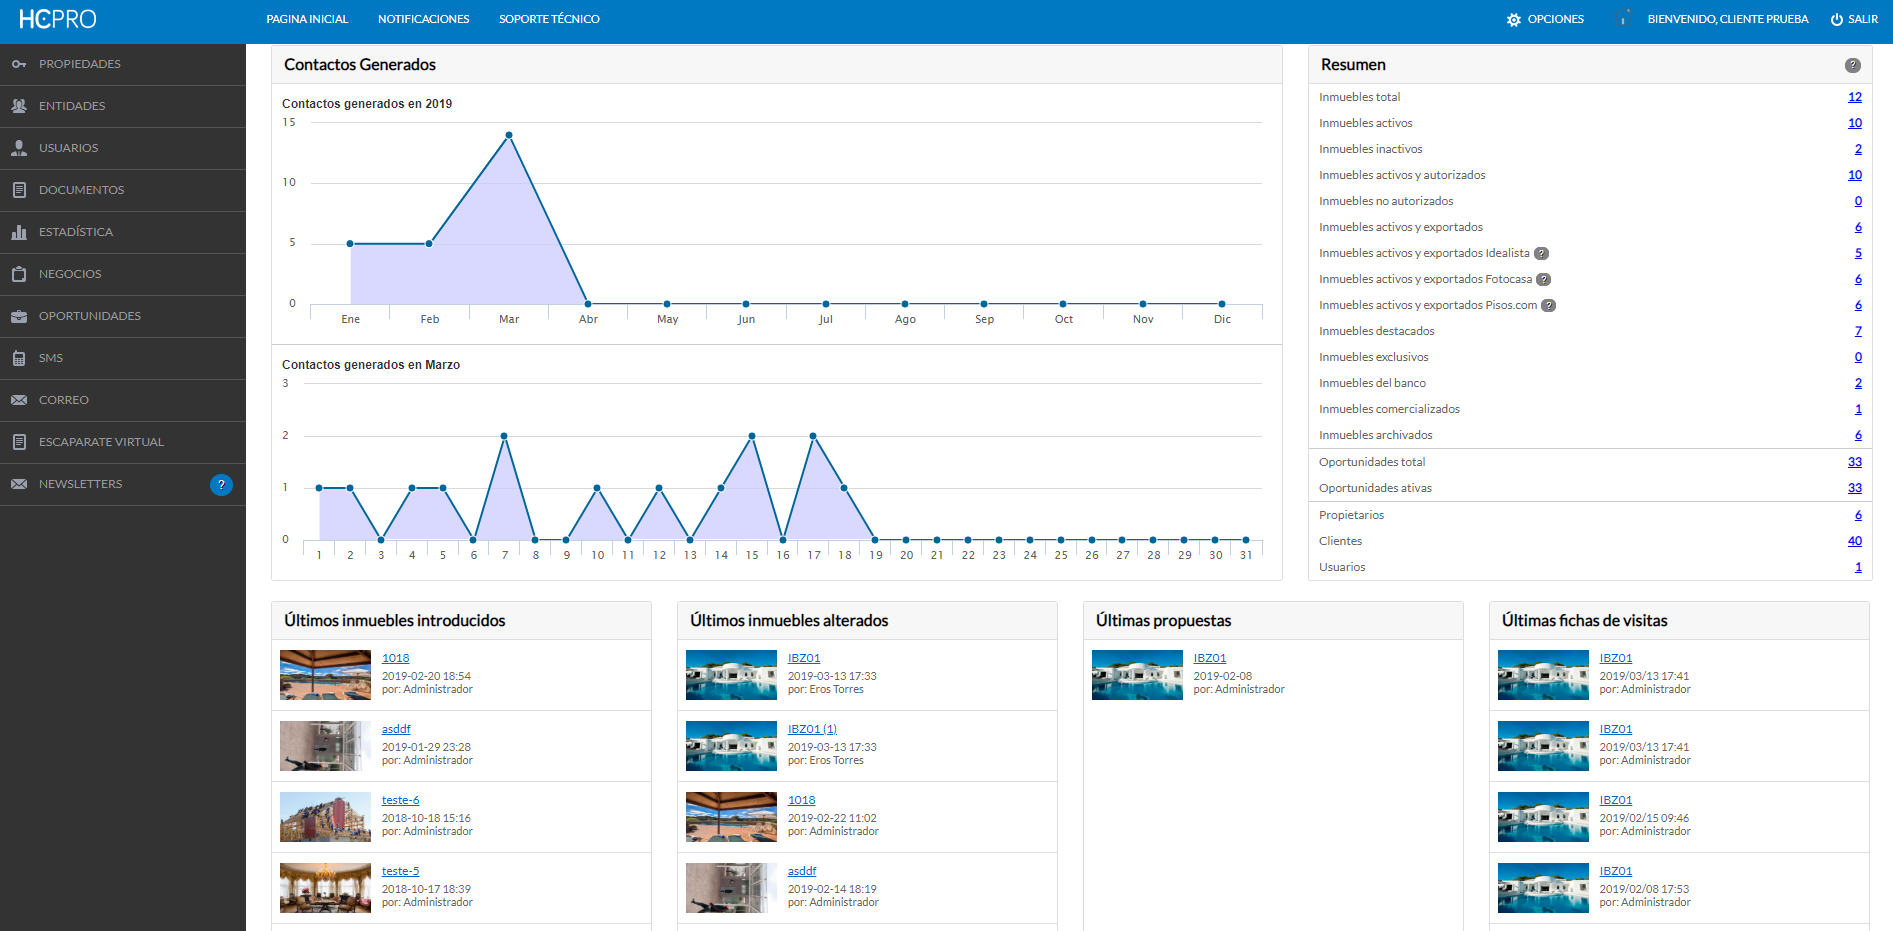The width and height of the screenshot is (1893, 931).
Task: Open Propietarios count link
Action: pos(1859,515)
